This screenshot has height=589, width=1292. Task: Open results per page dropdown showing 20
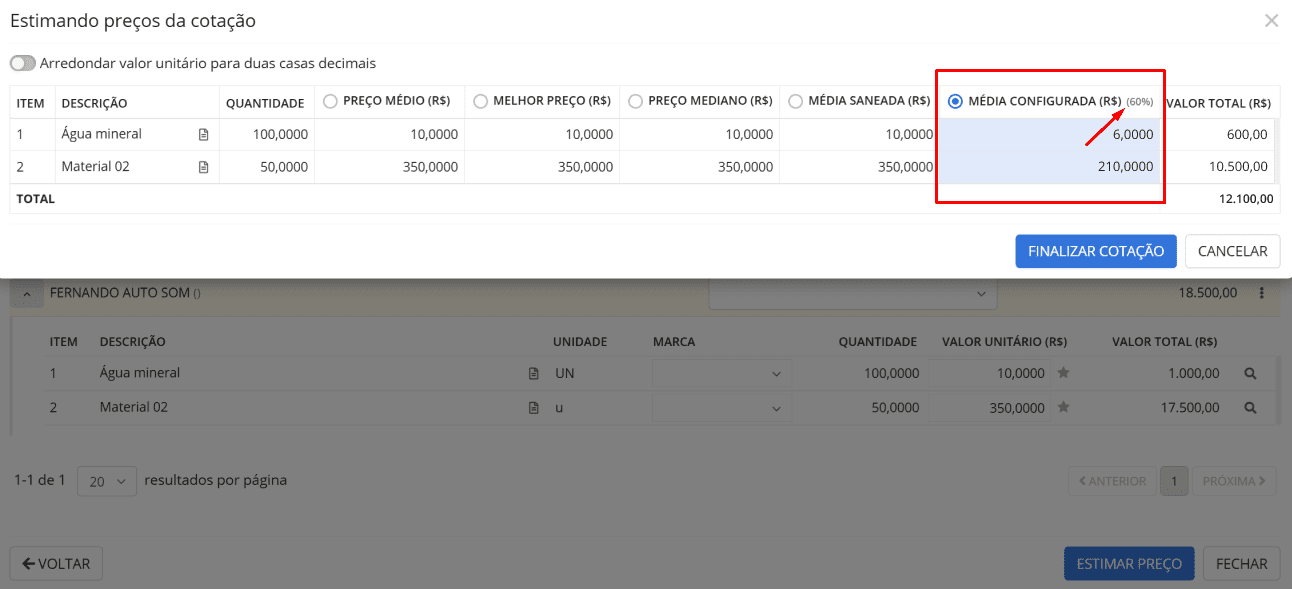107,481
